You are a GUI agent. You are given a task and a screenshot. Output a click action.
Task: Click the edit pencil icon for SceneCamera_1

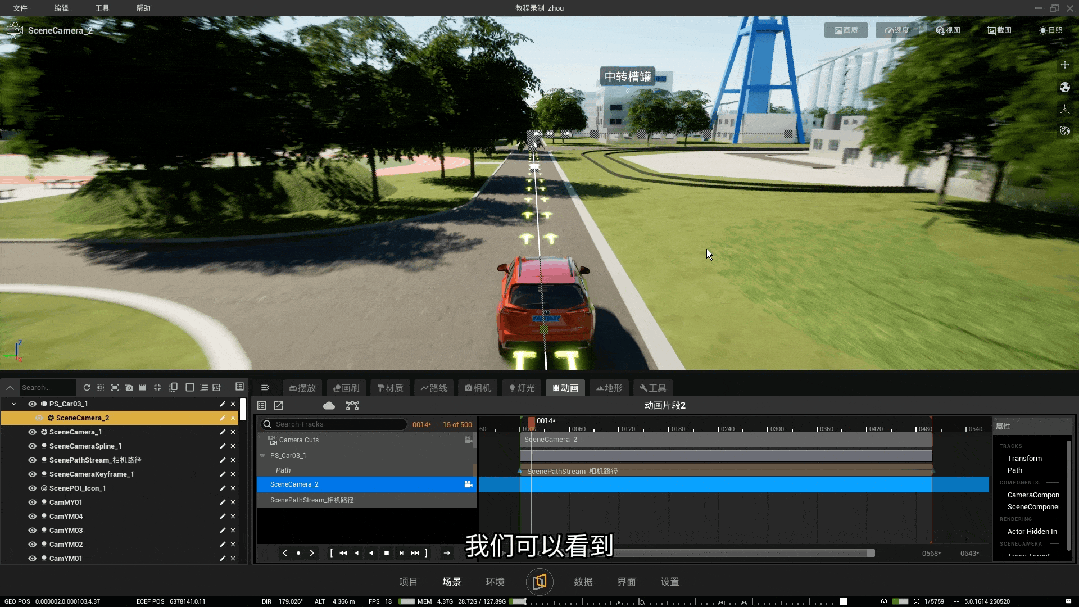point(222,432)
